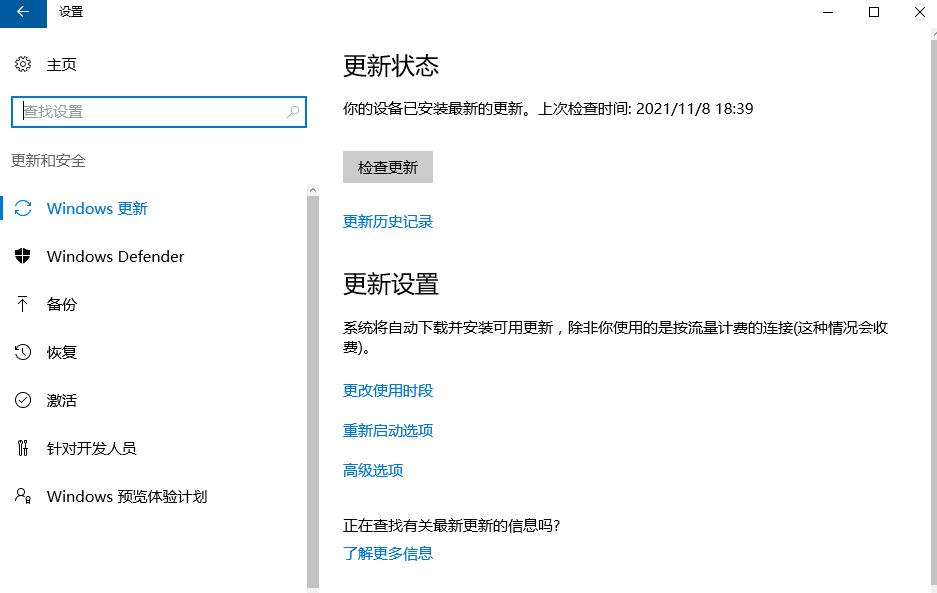
Task: Click the 检查更新 button
Action: coord(388,167)
